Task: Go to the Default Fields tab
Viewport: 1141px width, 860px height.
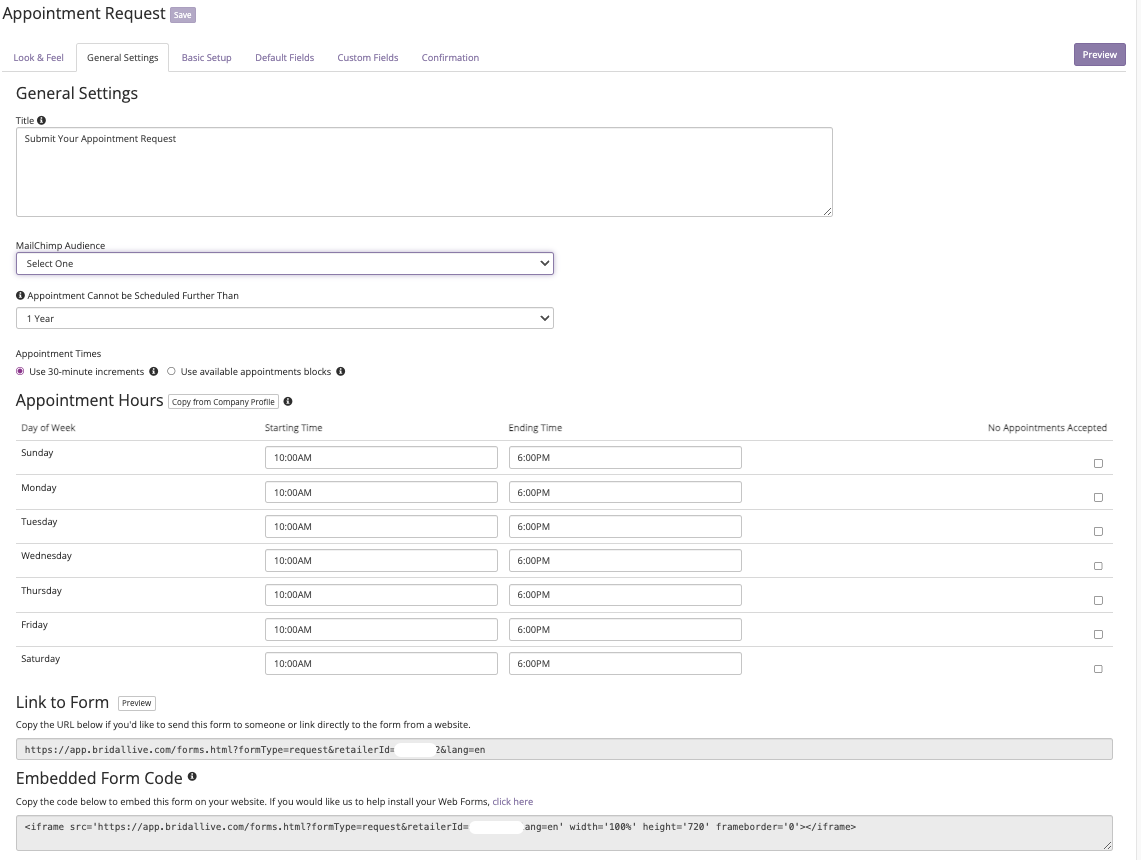Action: pyautogui.click(x=285, y=57)
